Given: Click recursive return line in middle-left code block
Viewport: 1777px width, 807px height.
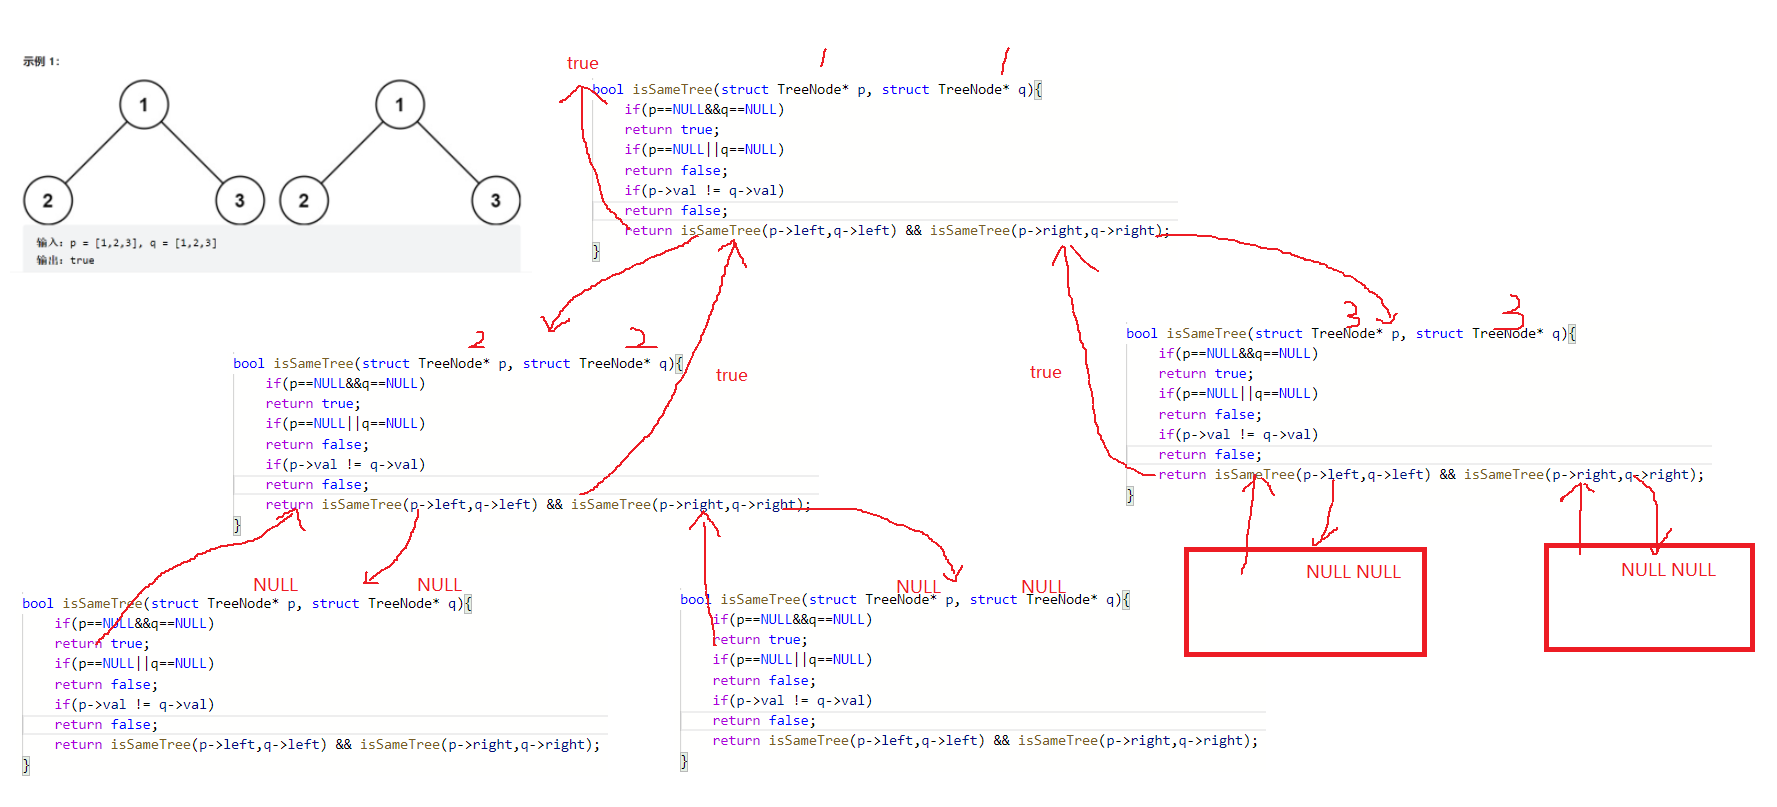Looking at the screenshot, I should click(x=538, y=505).
